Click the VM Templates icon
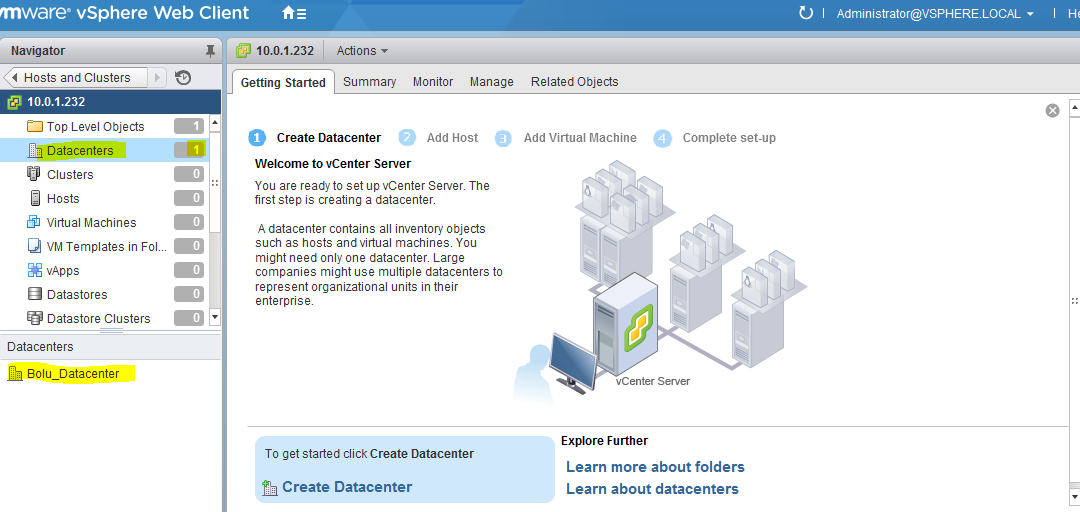 coord(34,246)
